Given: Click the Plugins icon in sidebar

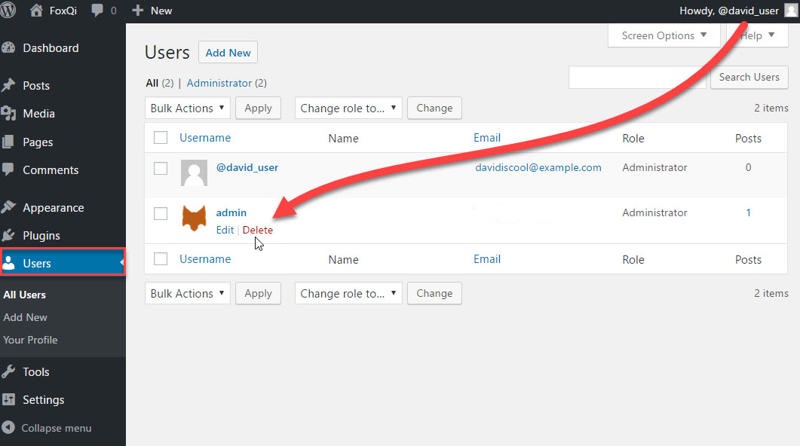Looking at the screenshot, I should pos(9,236).
